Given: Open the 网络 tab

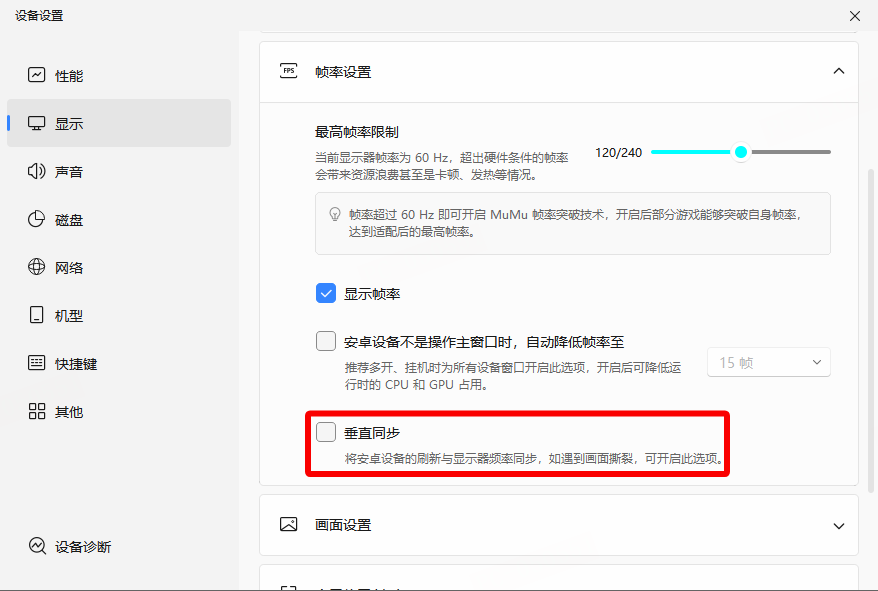Looking at the screenshot, I should pyautogui.click(x=119, y=267).
